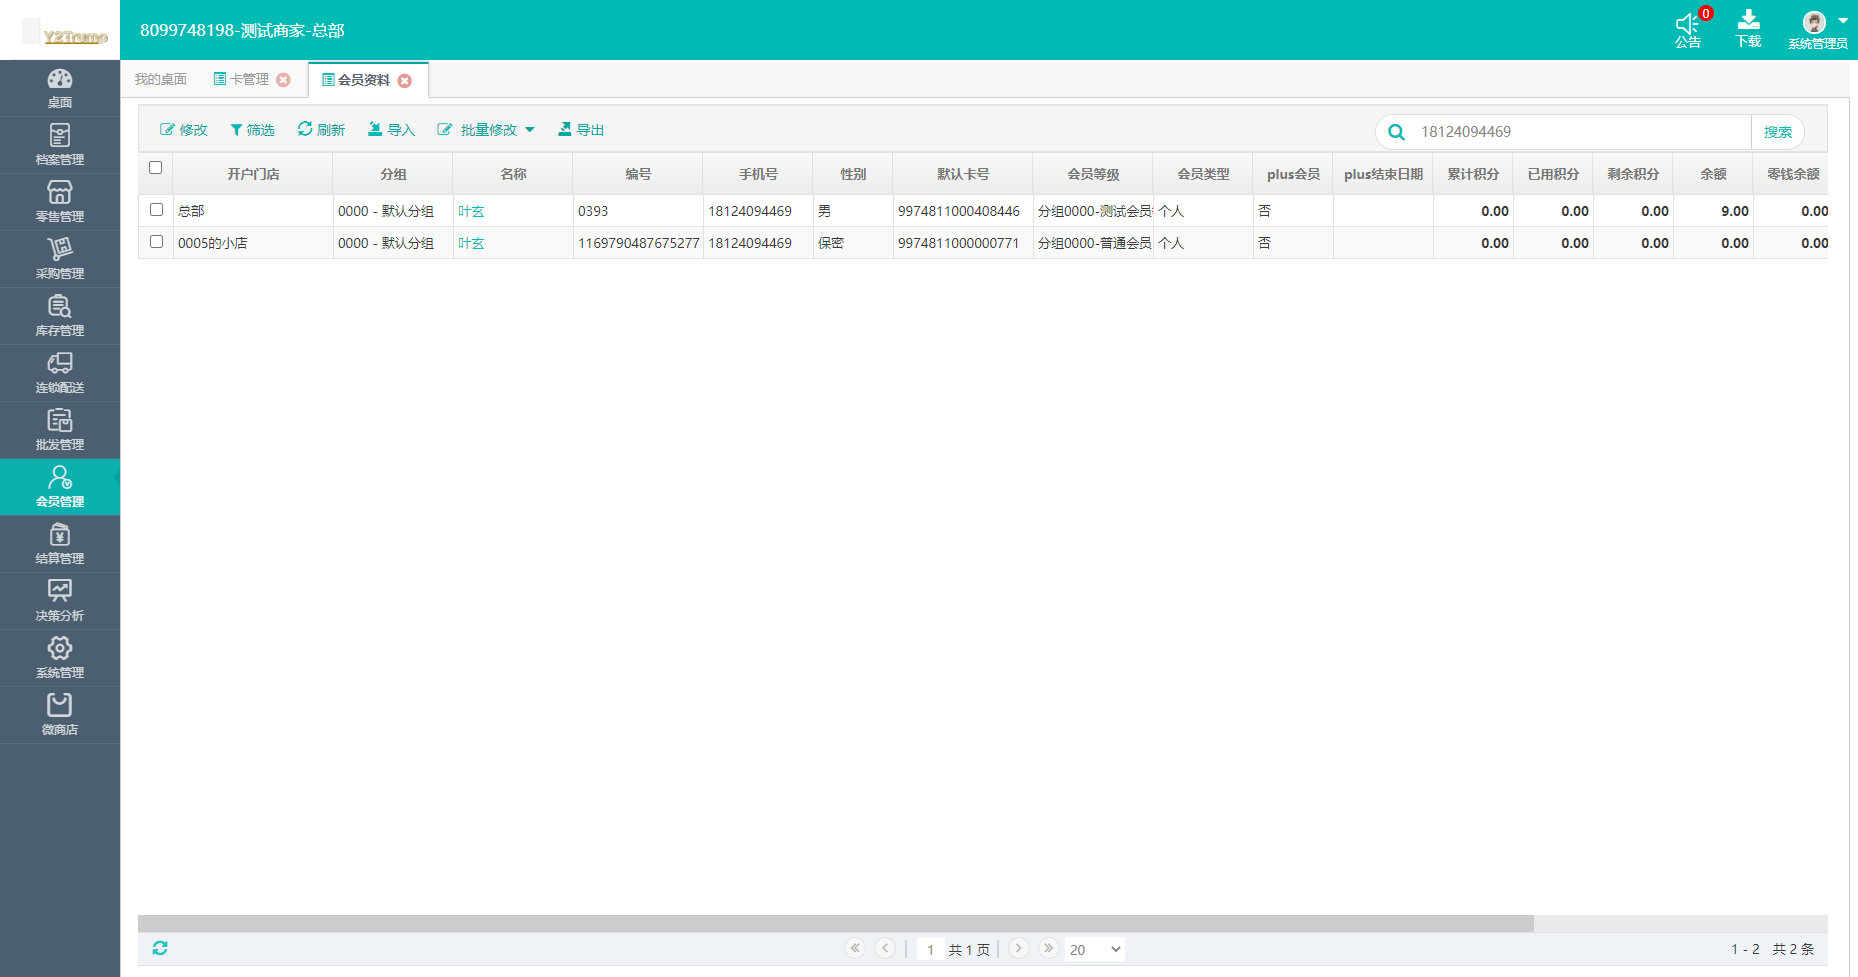
Task: Check the row for 0005的小店
Action: [156, 242]
